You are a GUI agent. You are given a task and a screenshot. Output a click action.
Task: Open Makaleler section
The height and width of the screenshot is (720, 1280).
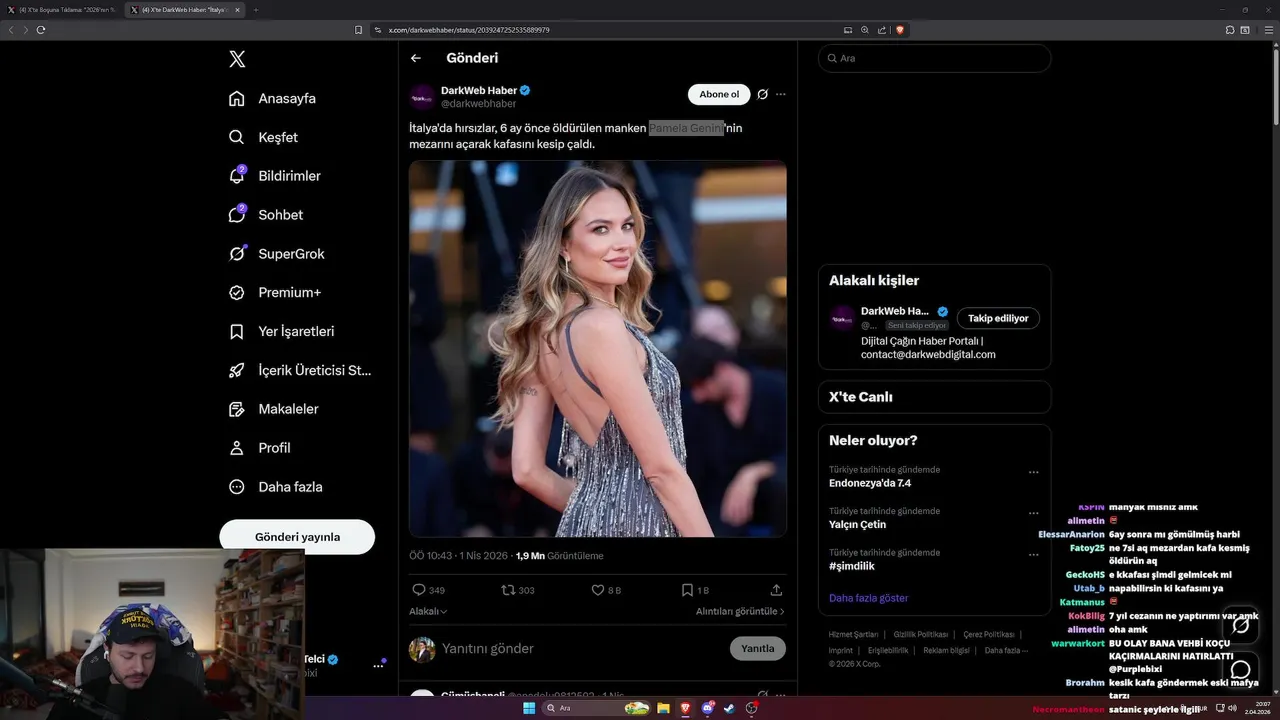pyautogui.click(x=273, y=409)
